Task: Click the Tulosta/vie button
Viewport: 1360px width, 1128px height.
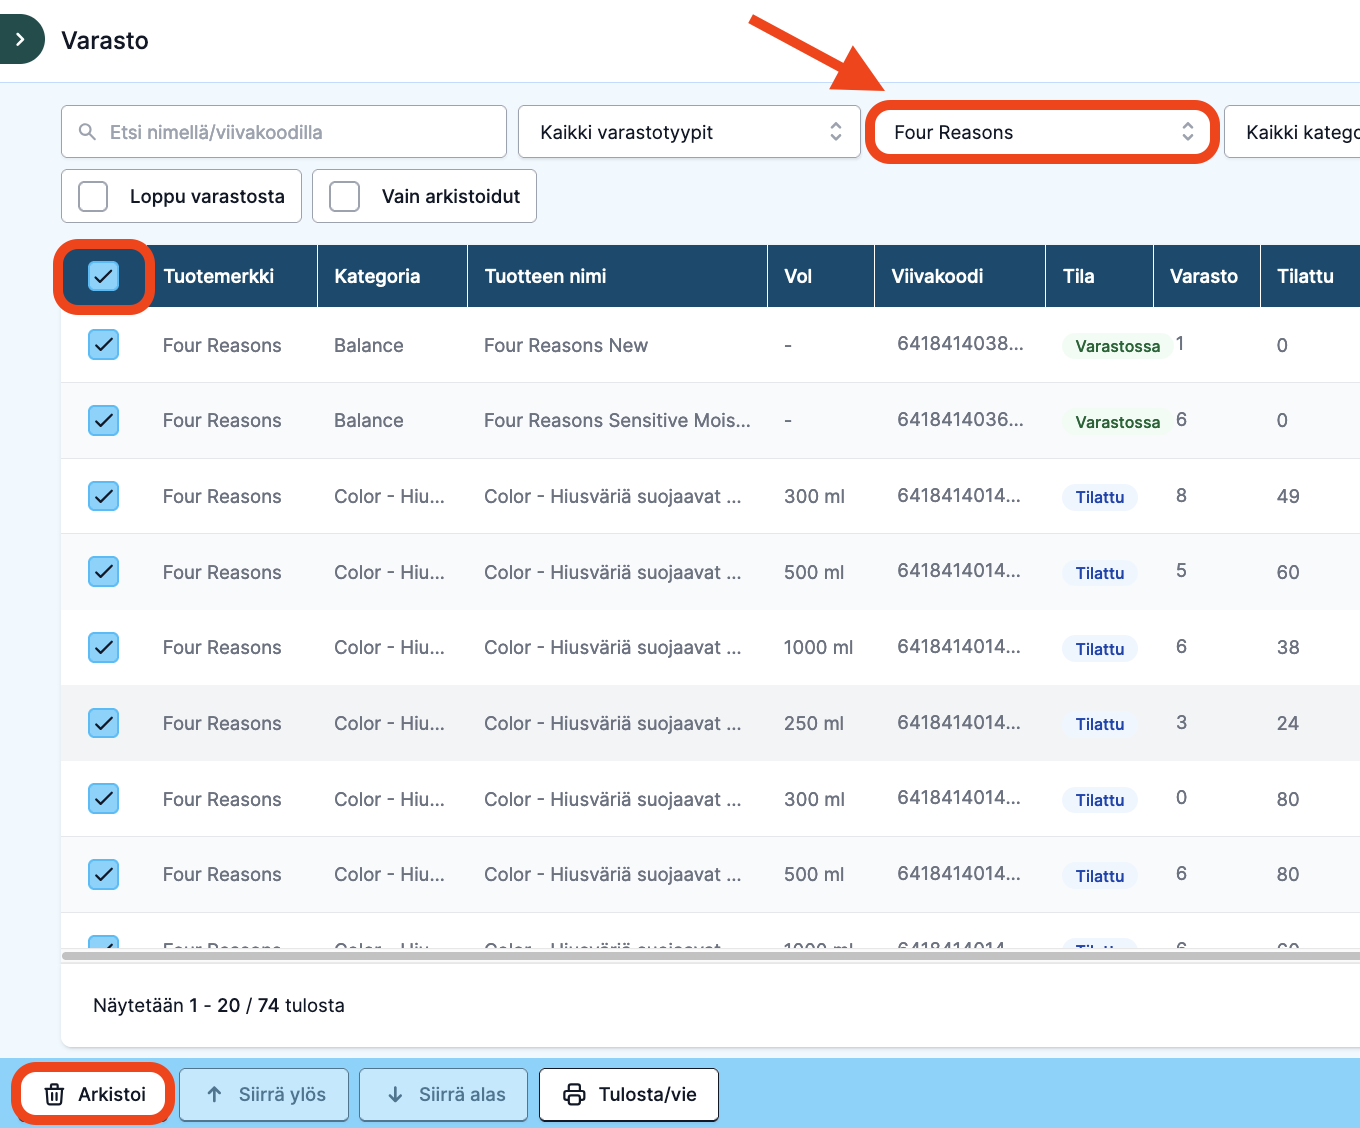Action: (x=629, y=1094)
